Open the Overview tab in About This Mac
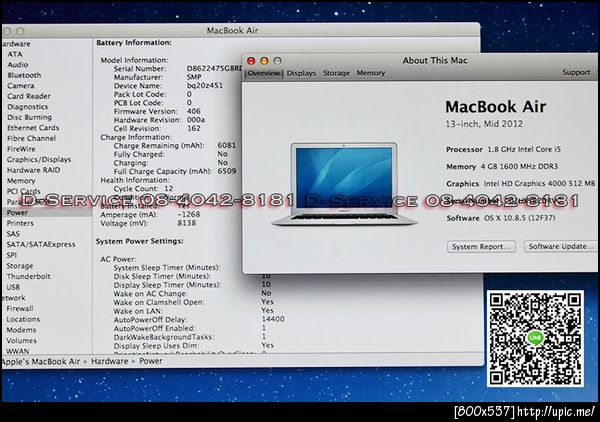The image size is (600, 422). (x=264, y=73)
